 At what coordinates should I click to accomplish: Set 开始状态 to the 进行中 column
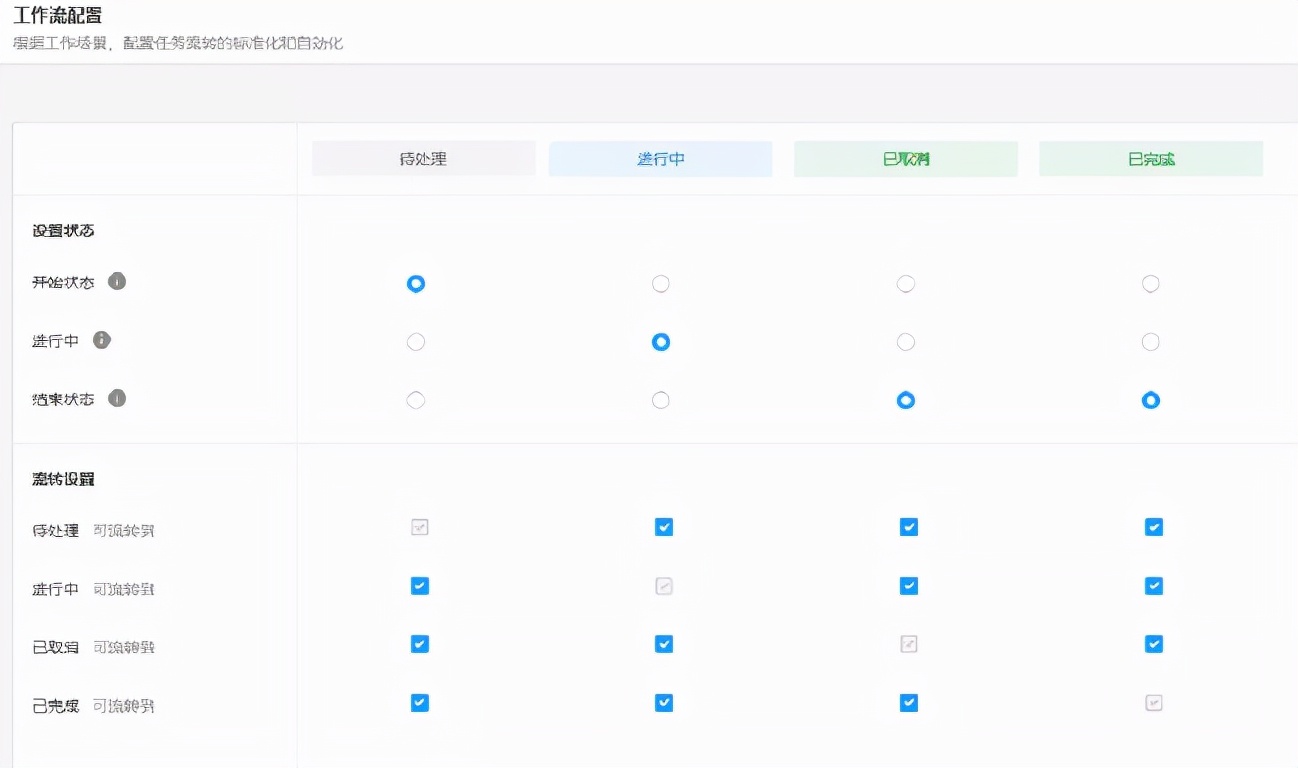click(660, 283)
